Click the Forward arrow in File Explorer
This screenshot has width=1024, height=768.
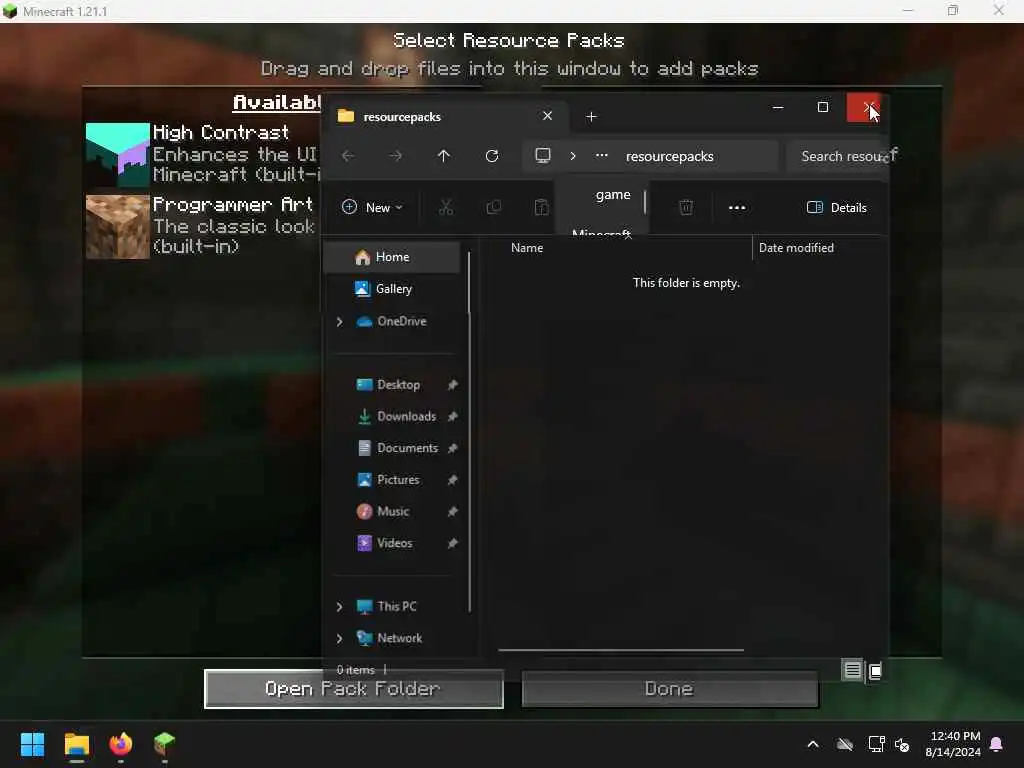click(x=396, y=156)
